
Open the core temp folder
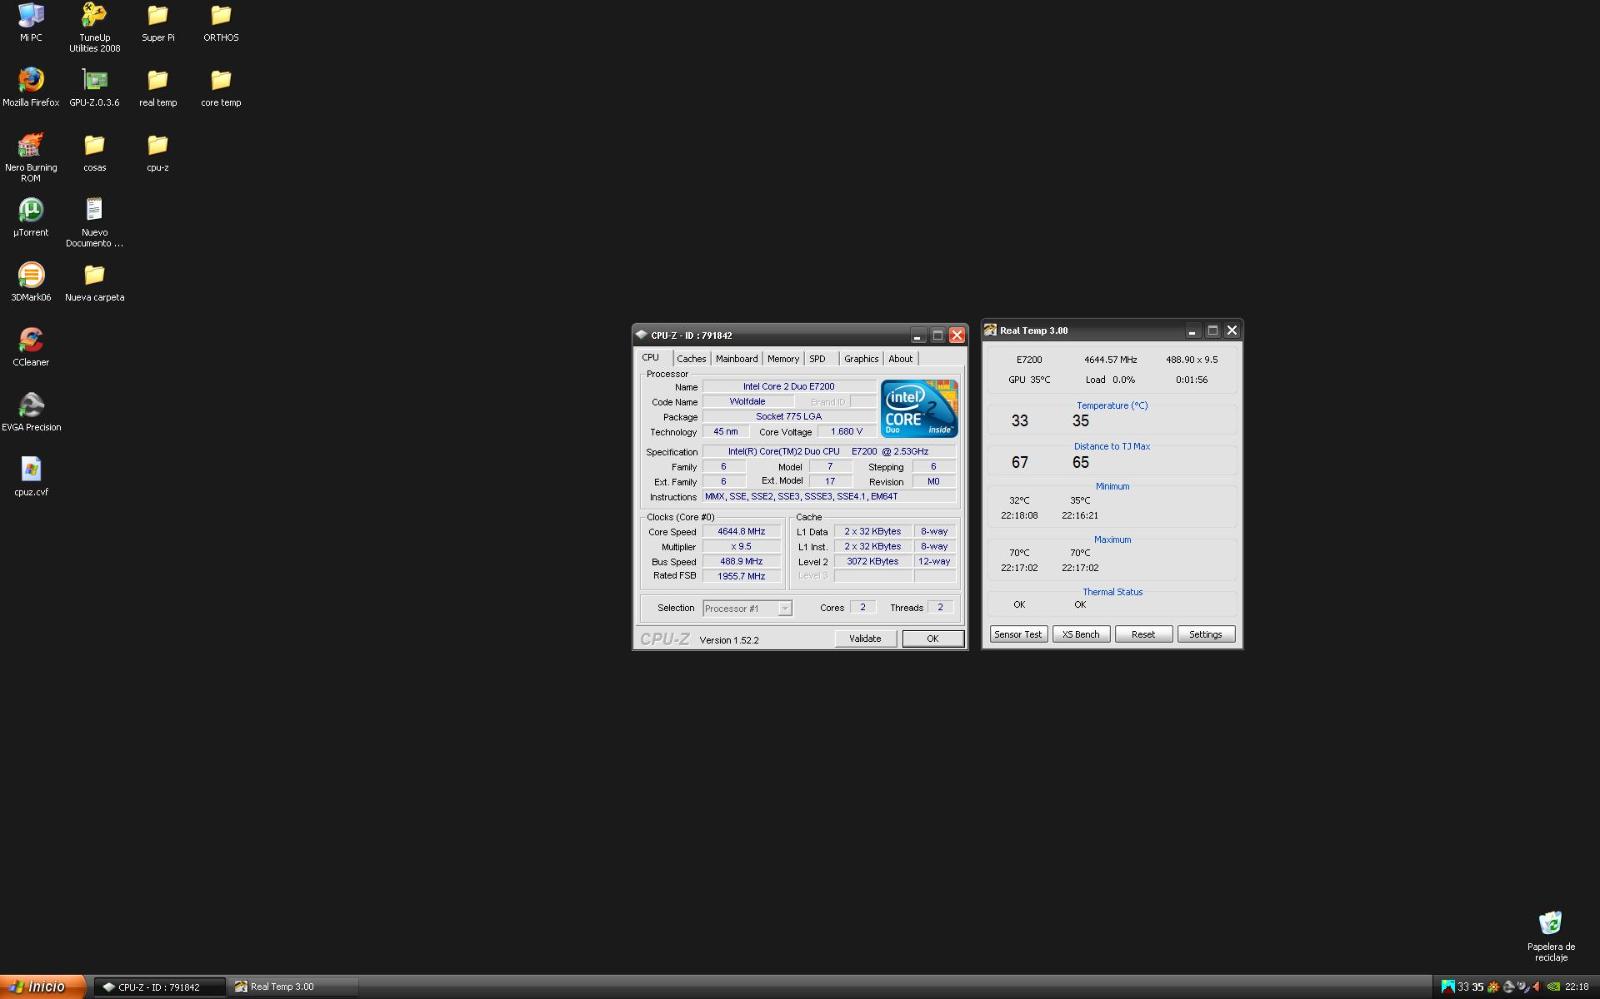pos(221,86)
